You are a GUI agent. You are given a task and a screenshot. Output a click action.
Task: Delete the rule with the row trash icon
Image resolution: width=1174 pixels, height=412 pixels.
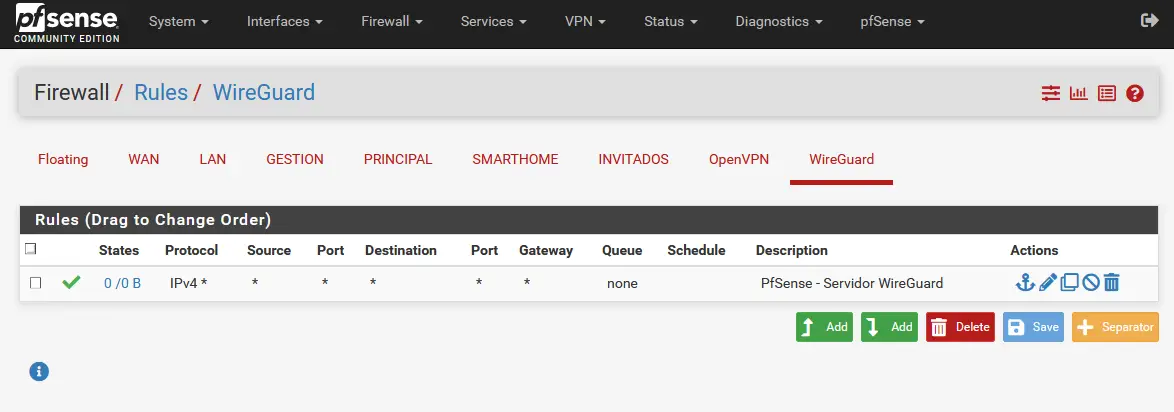[x=1111, y=283]
